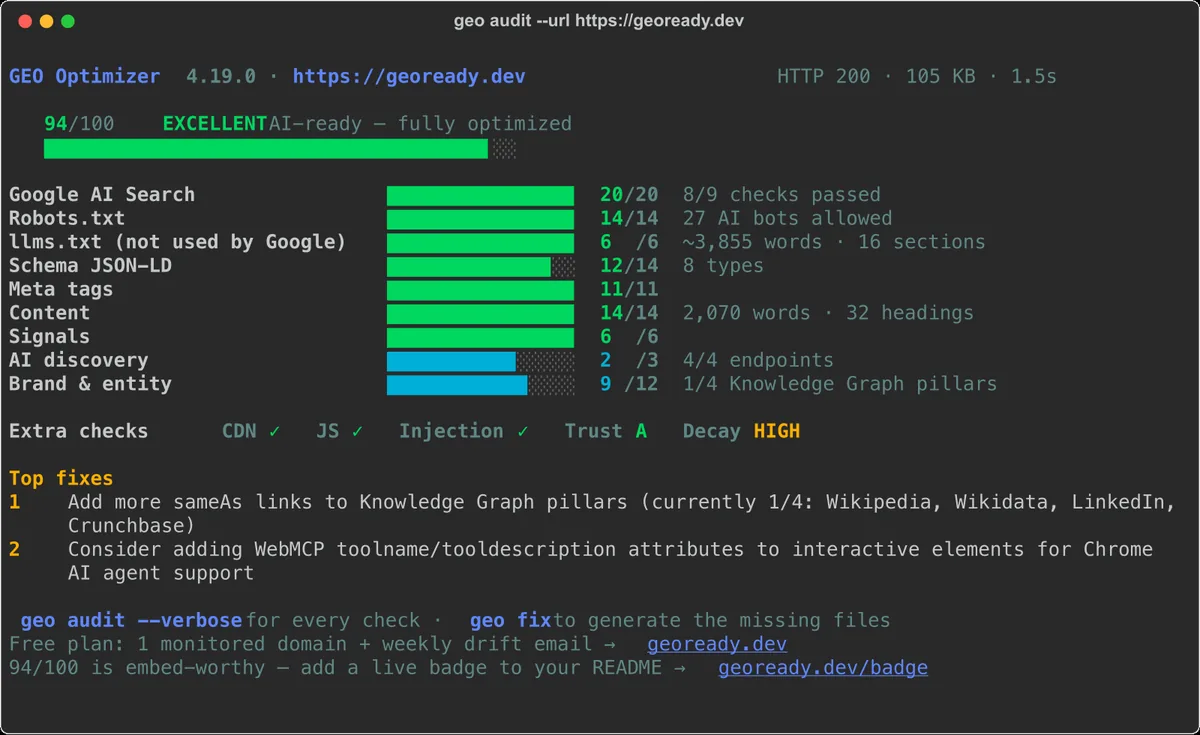Click the AI discovery blue score bar
Image resolution: width=1200 pixels, height=735 pixels.
481,361
